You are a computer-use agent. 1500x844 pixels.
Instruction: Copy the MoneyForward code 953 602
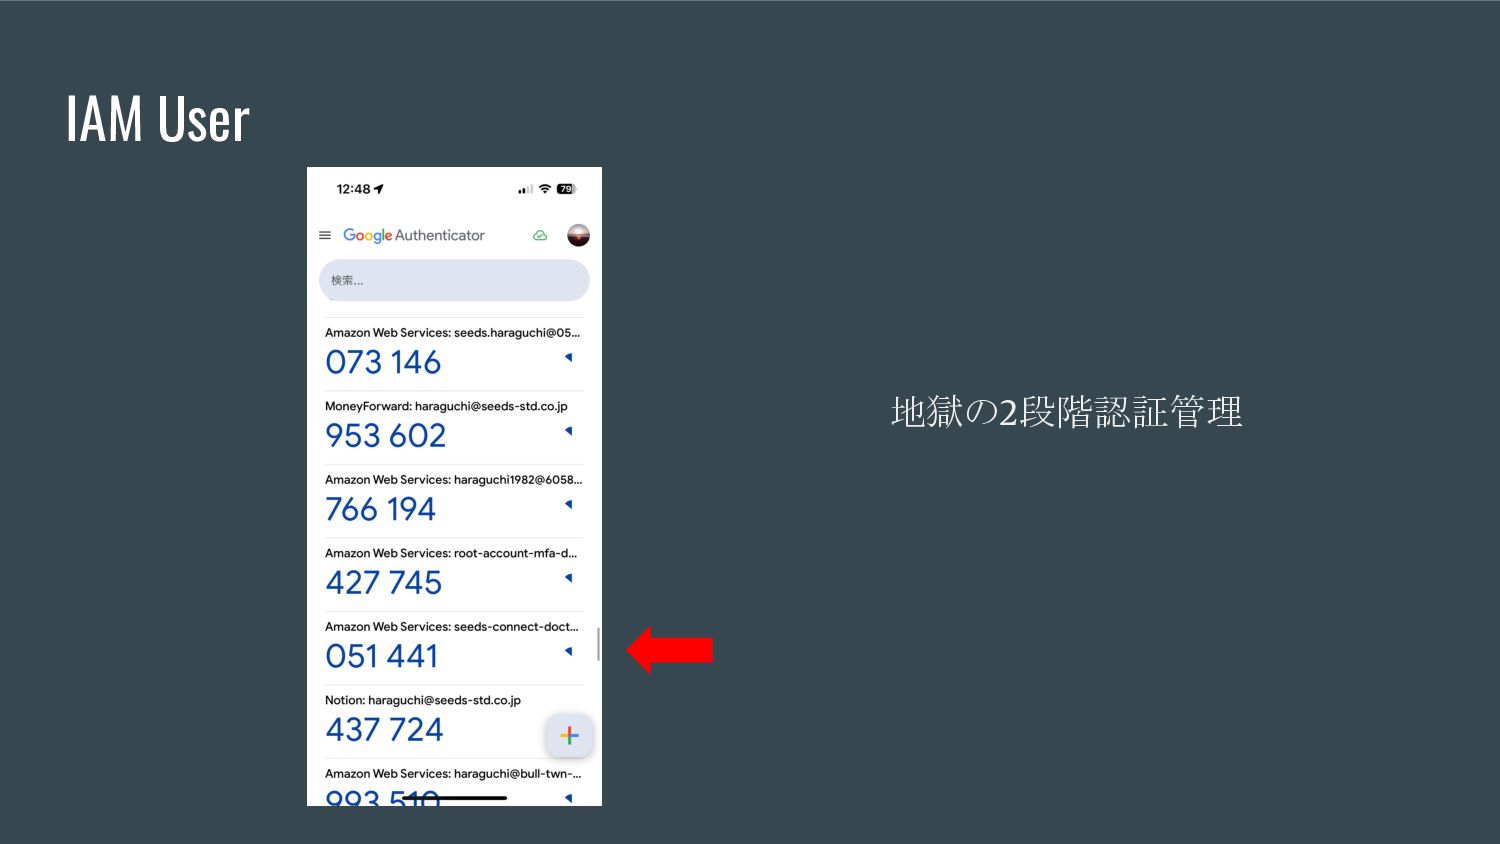coord(386,436)
